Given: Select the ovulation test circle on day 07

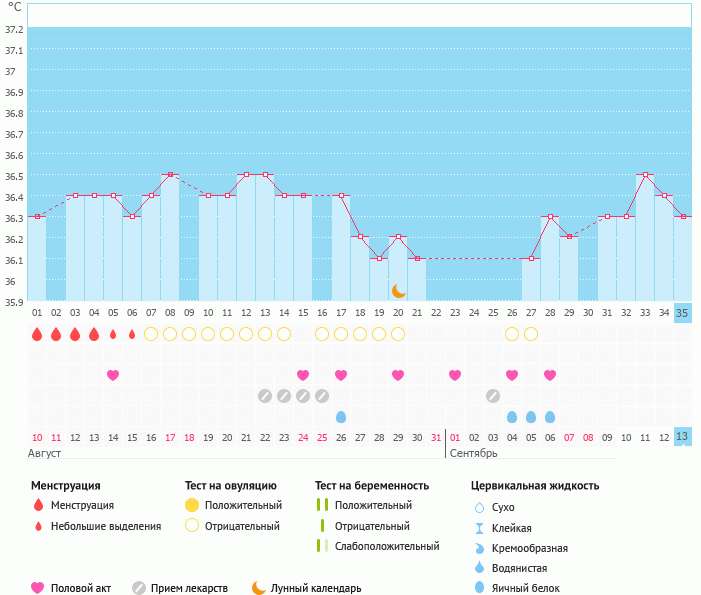Looking at the screenshot, I should (151, 334).
